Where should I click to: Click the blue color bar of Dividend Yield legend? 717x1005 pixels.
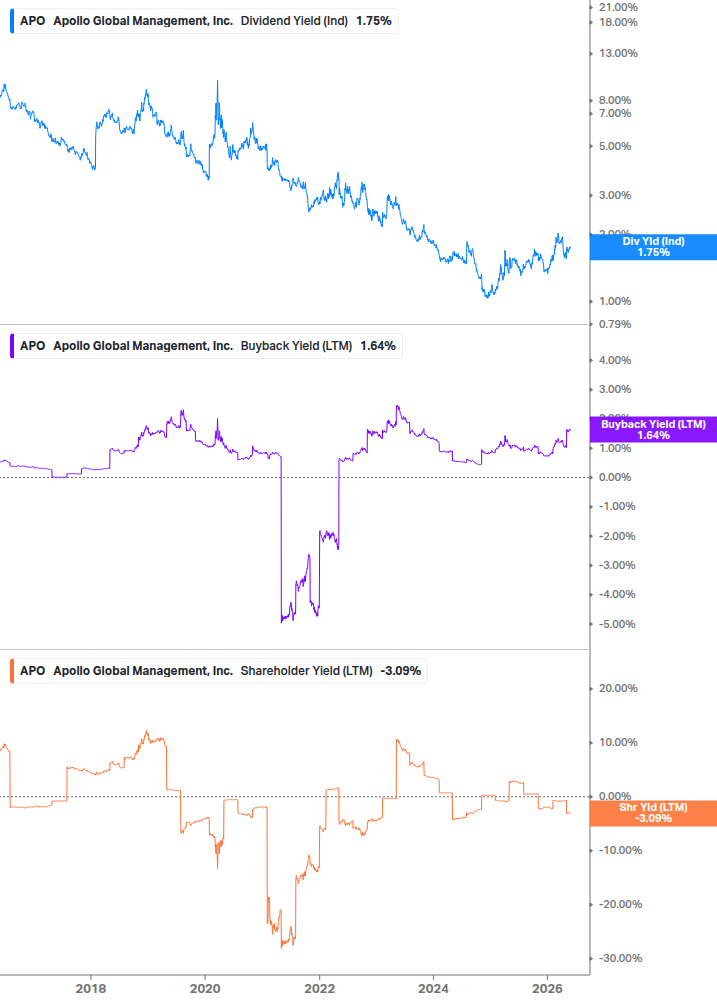tap(12, 21)
